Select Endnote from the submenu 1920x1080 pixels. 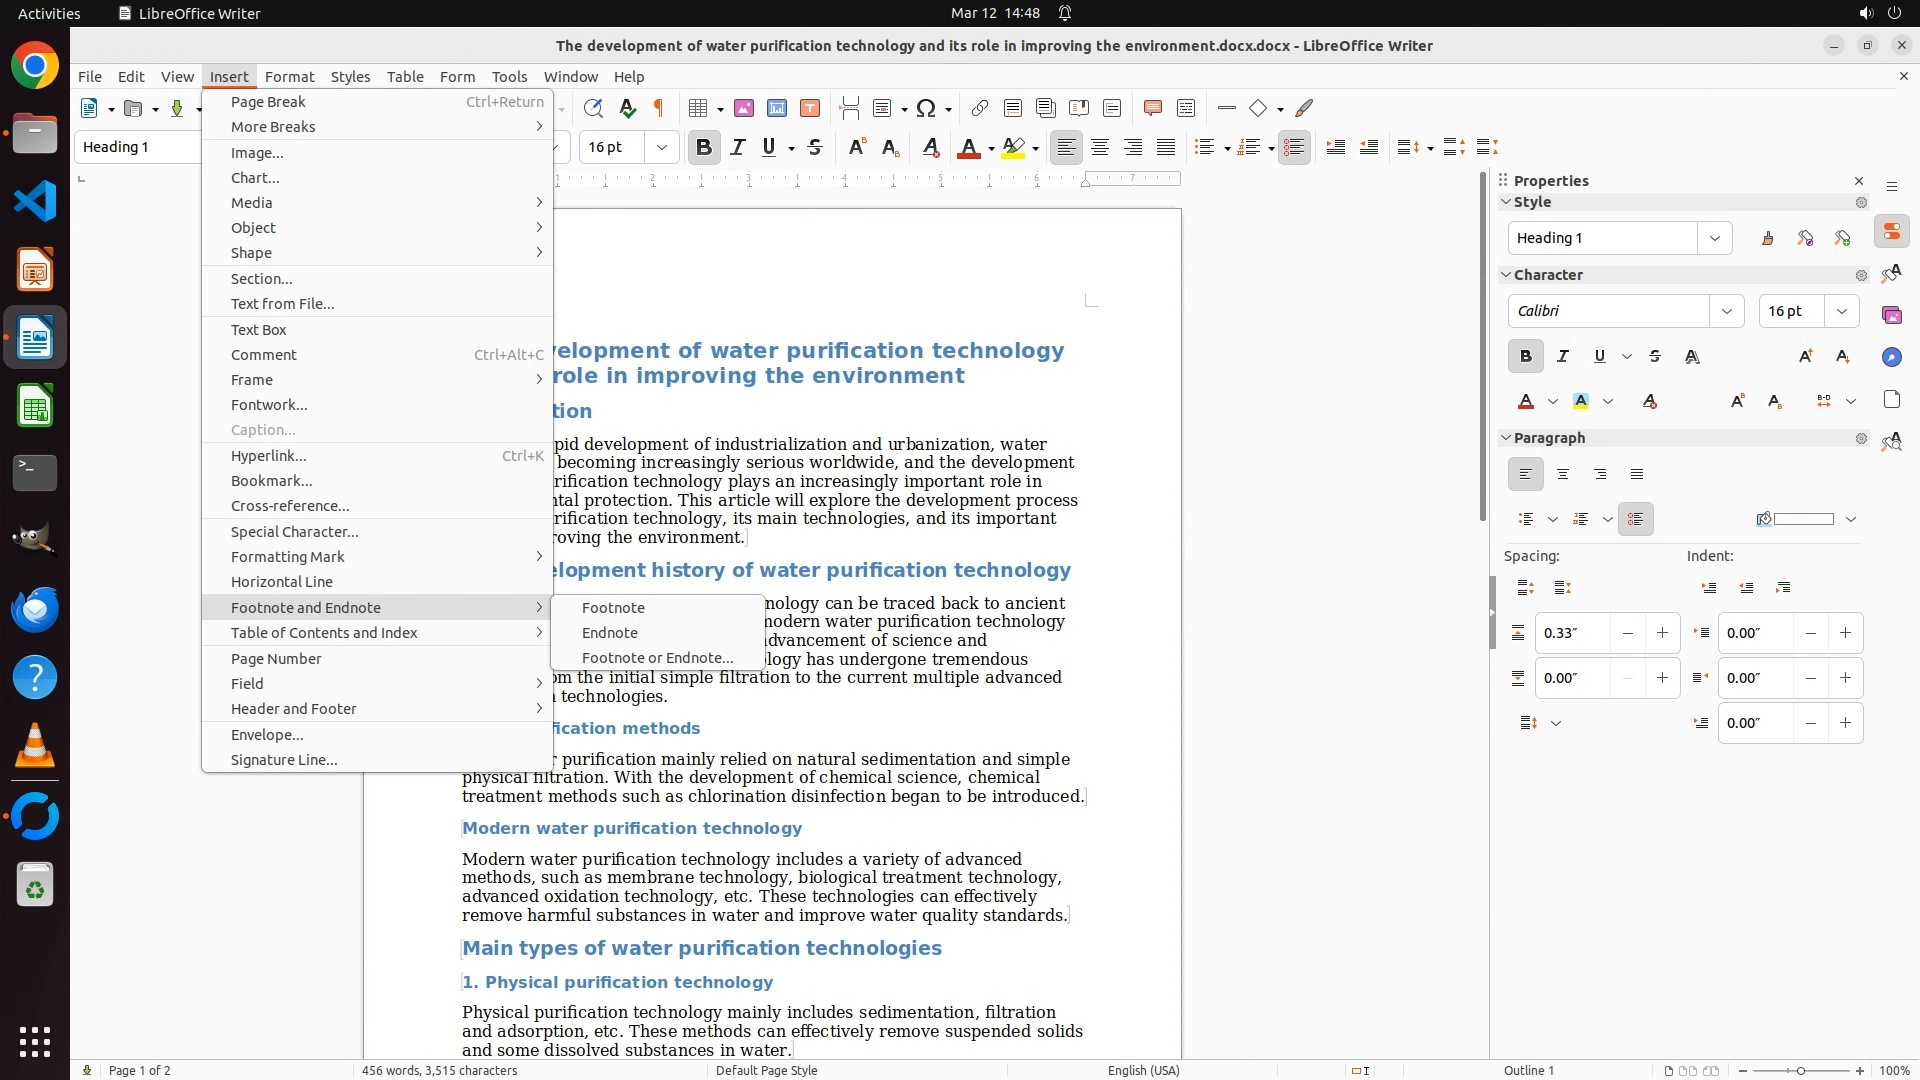609,633
